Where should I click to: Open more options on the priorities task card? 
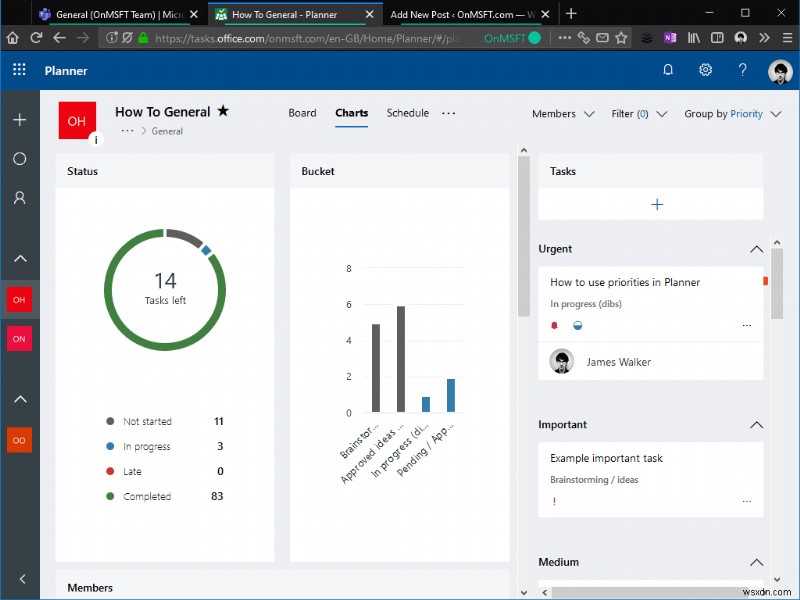(x=746, y=325)
